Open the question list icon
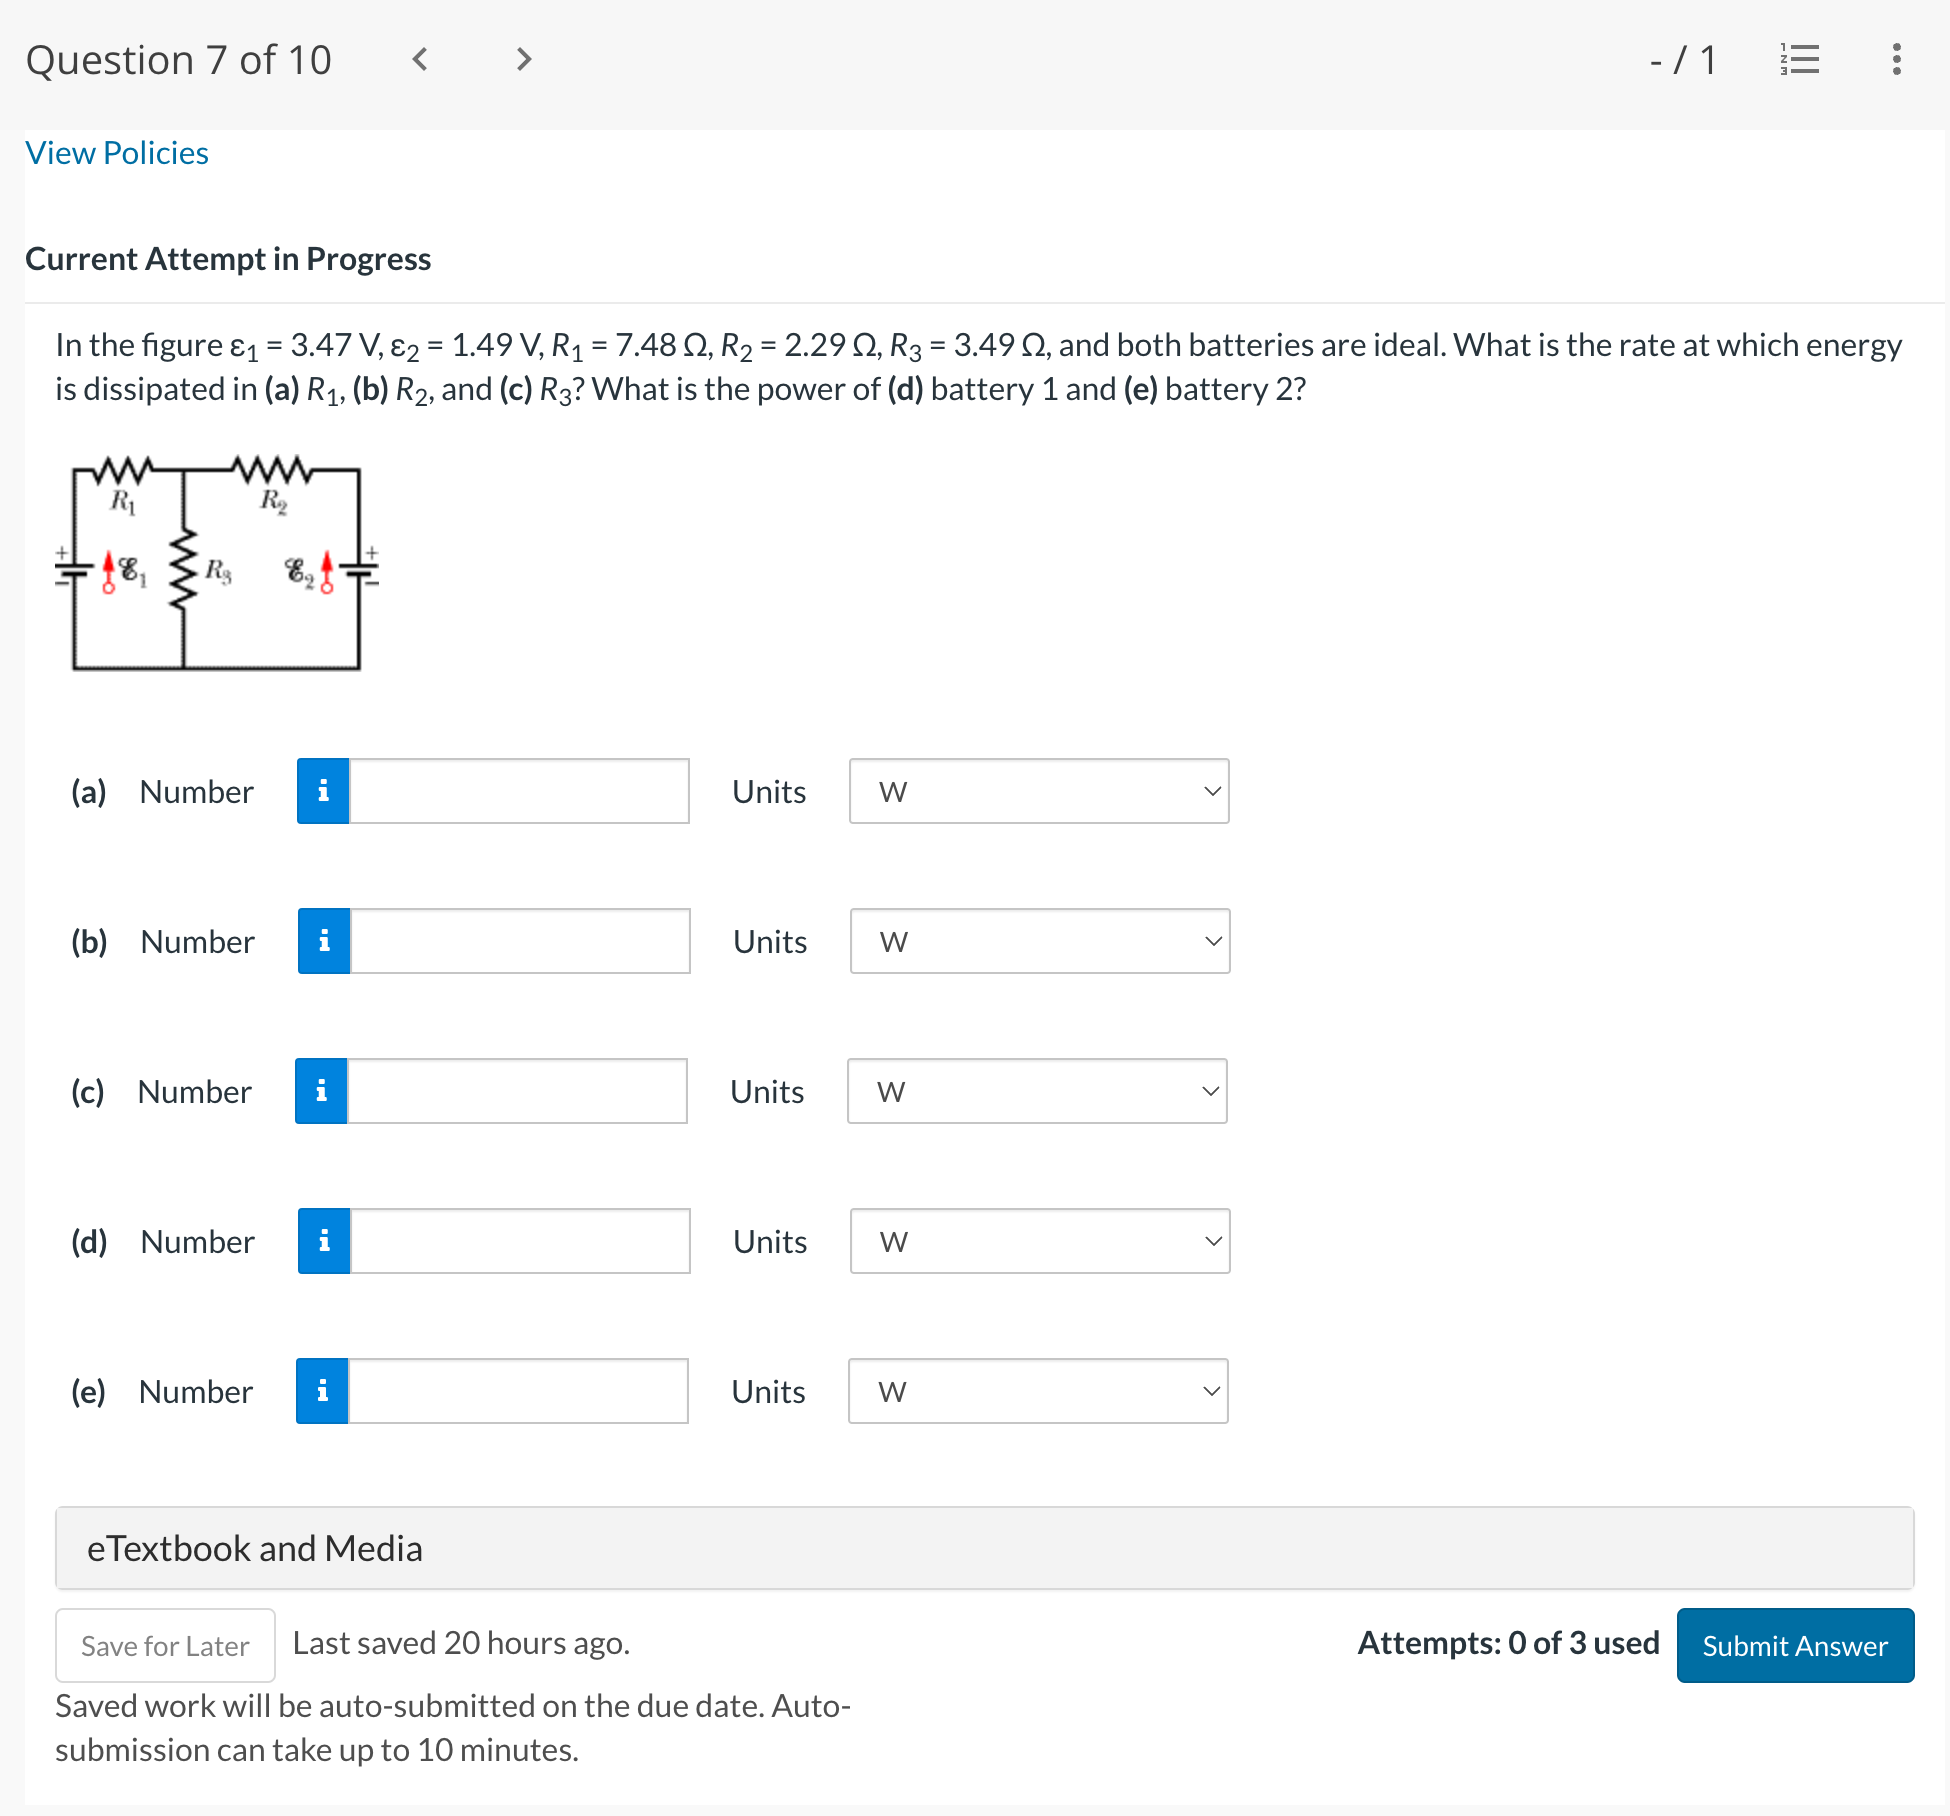The width and height of the screenshot is (1950, 1816). pos(1800,60)
